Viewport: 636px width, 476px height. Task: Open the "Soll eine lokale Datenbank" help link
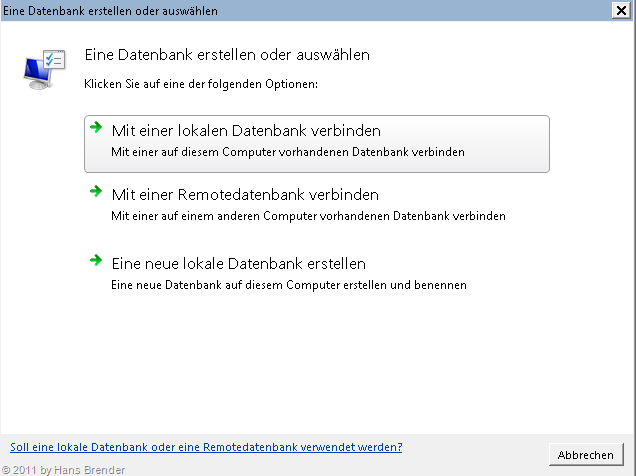[x=205, y=446]
